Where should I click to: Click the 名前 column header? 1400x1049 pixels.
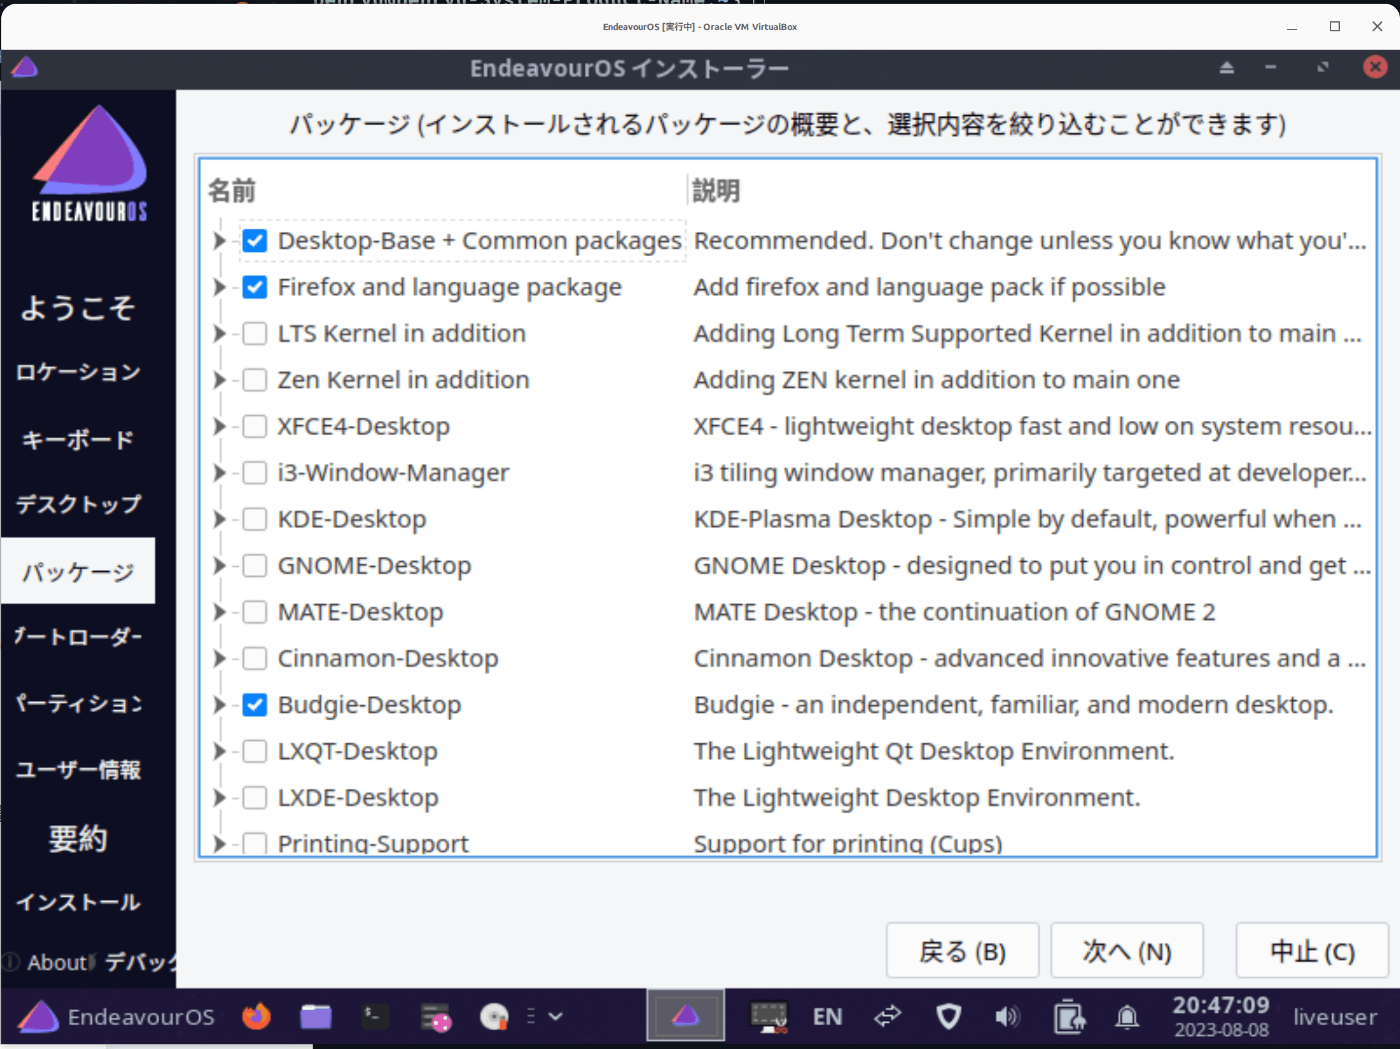(232, 190)
